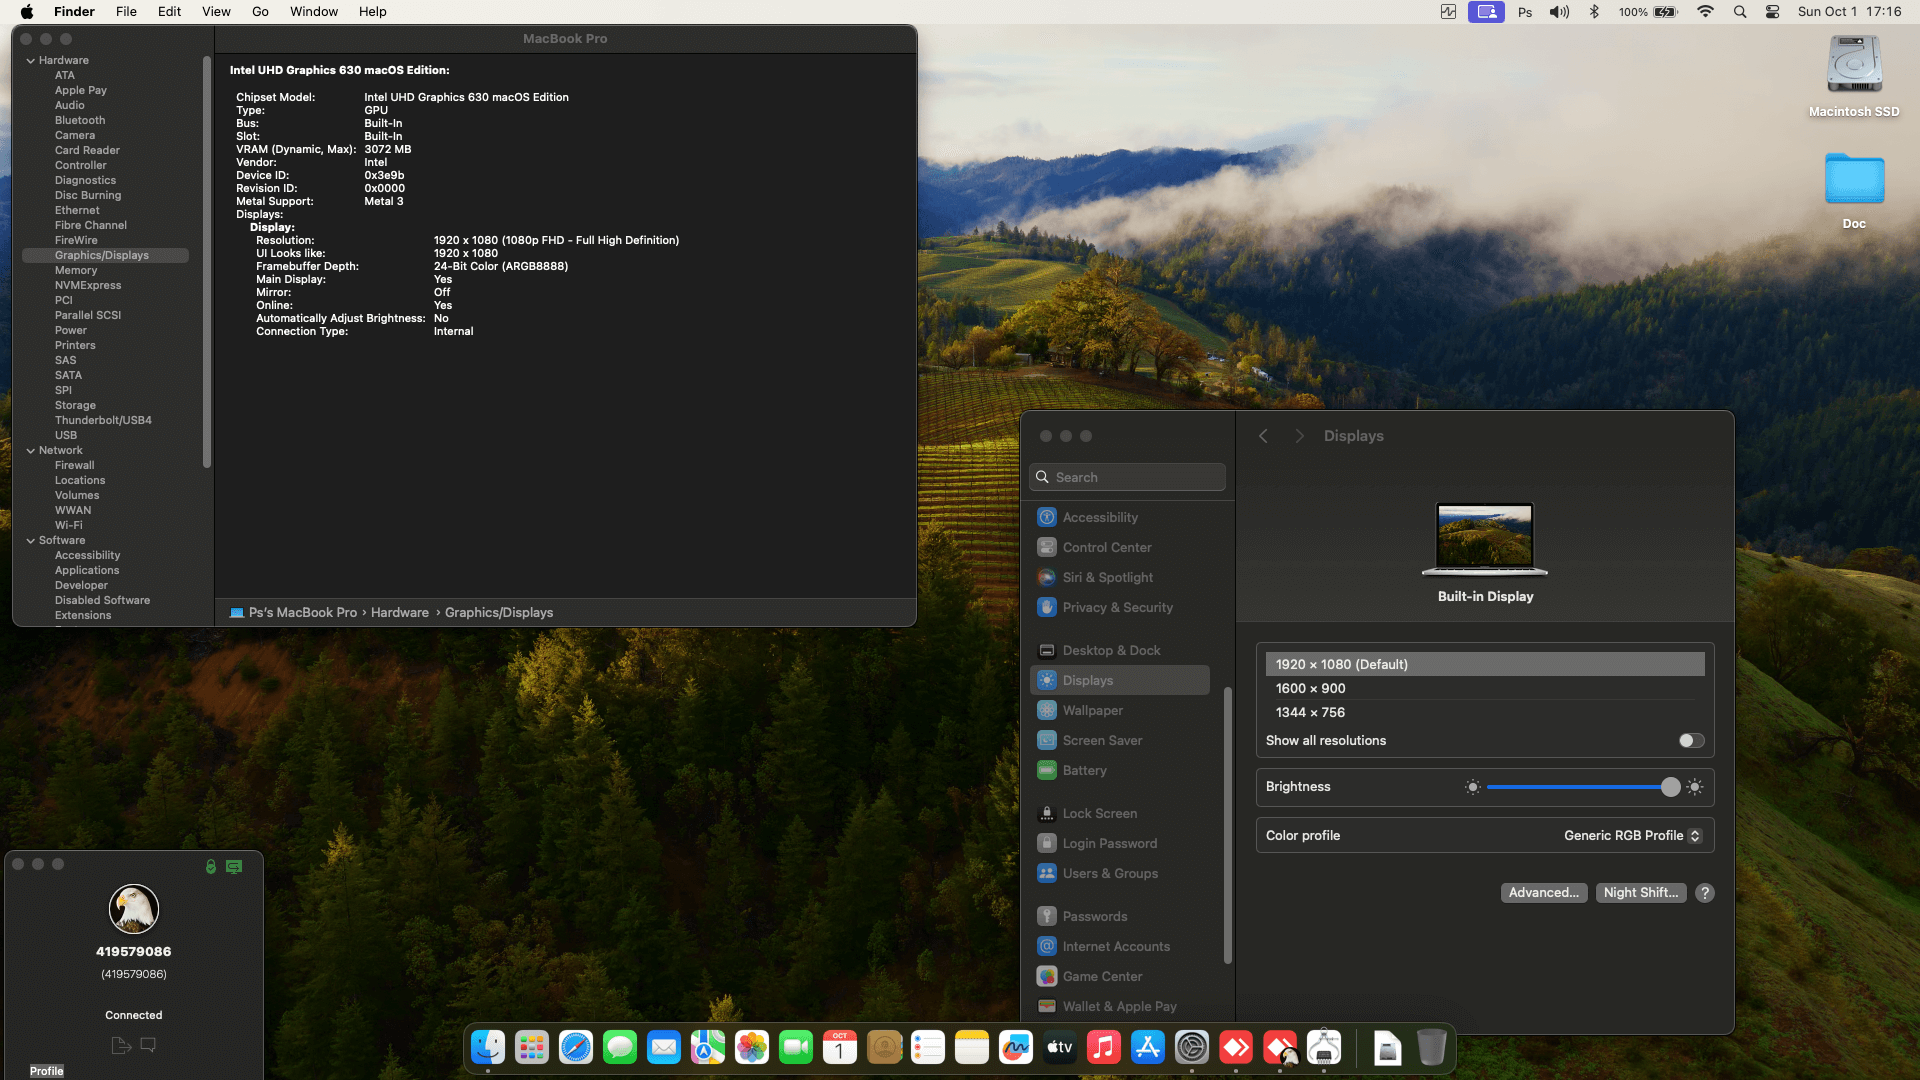
Task: Click the eagle profile avatar
Action: (134, 909)
